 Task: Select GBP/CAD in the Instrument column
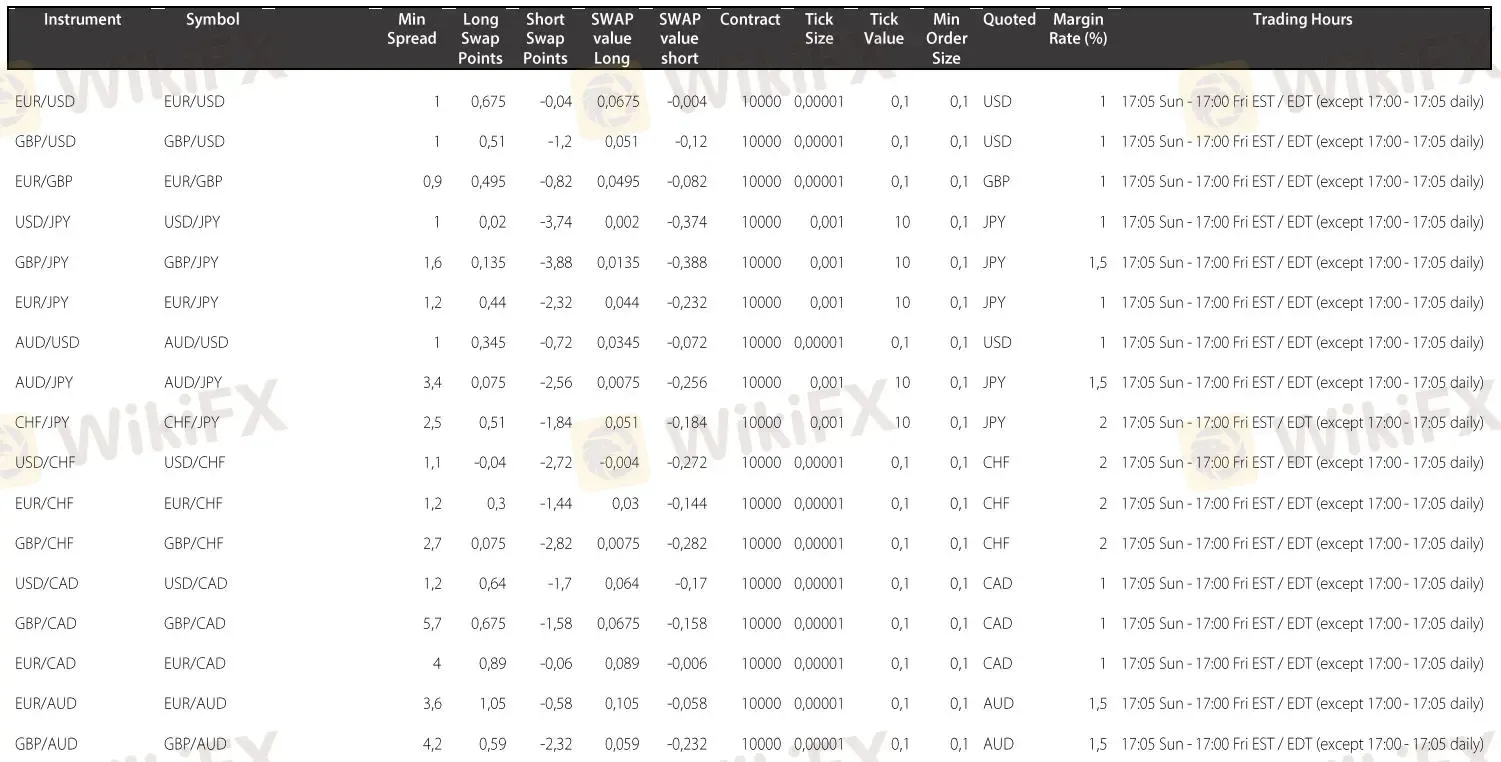tap(46, 623)
